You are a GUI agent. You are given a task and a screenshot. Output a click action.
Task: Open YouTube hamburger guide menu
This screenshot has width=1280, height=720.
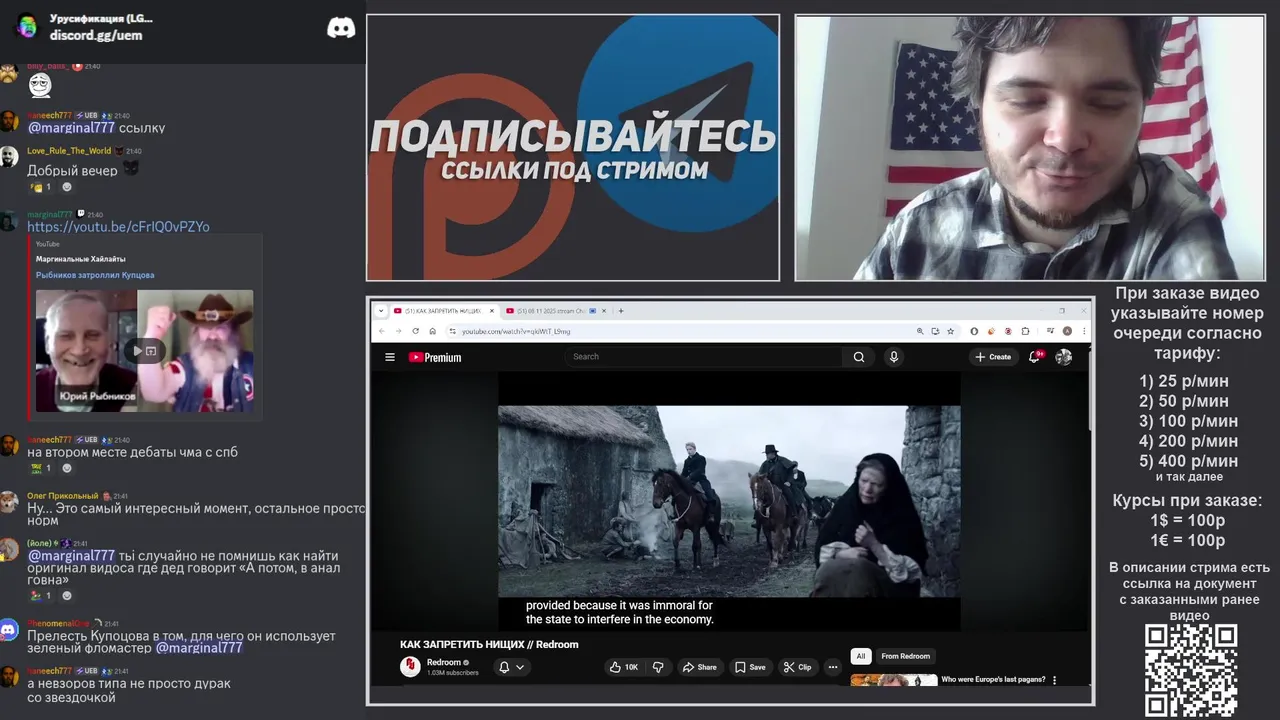point(390,357)
